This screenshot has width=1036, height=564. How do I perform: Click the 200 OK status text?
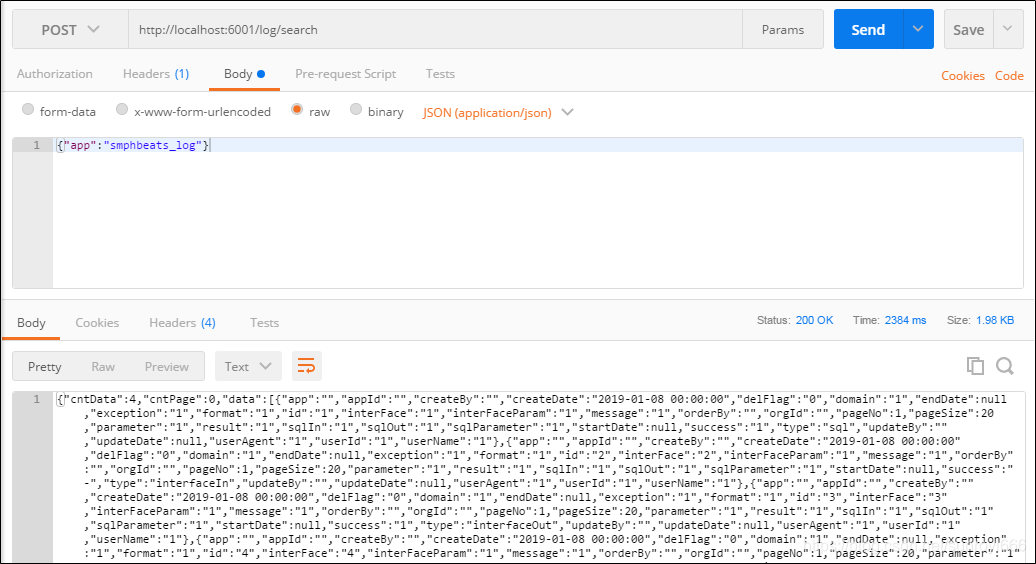[x=814, y=320]
